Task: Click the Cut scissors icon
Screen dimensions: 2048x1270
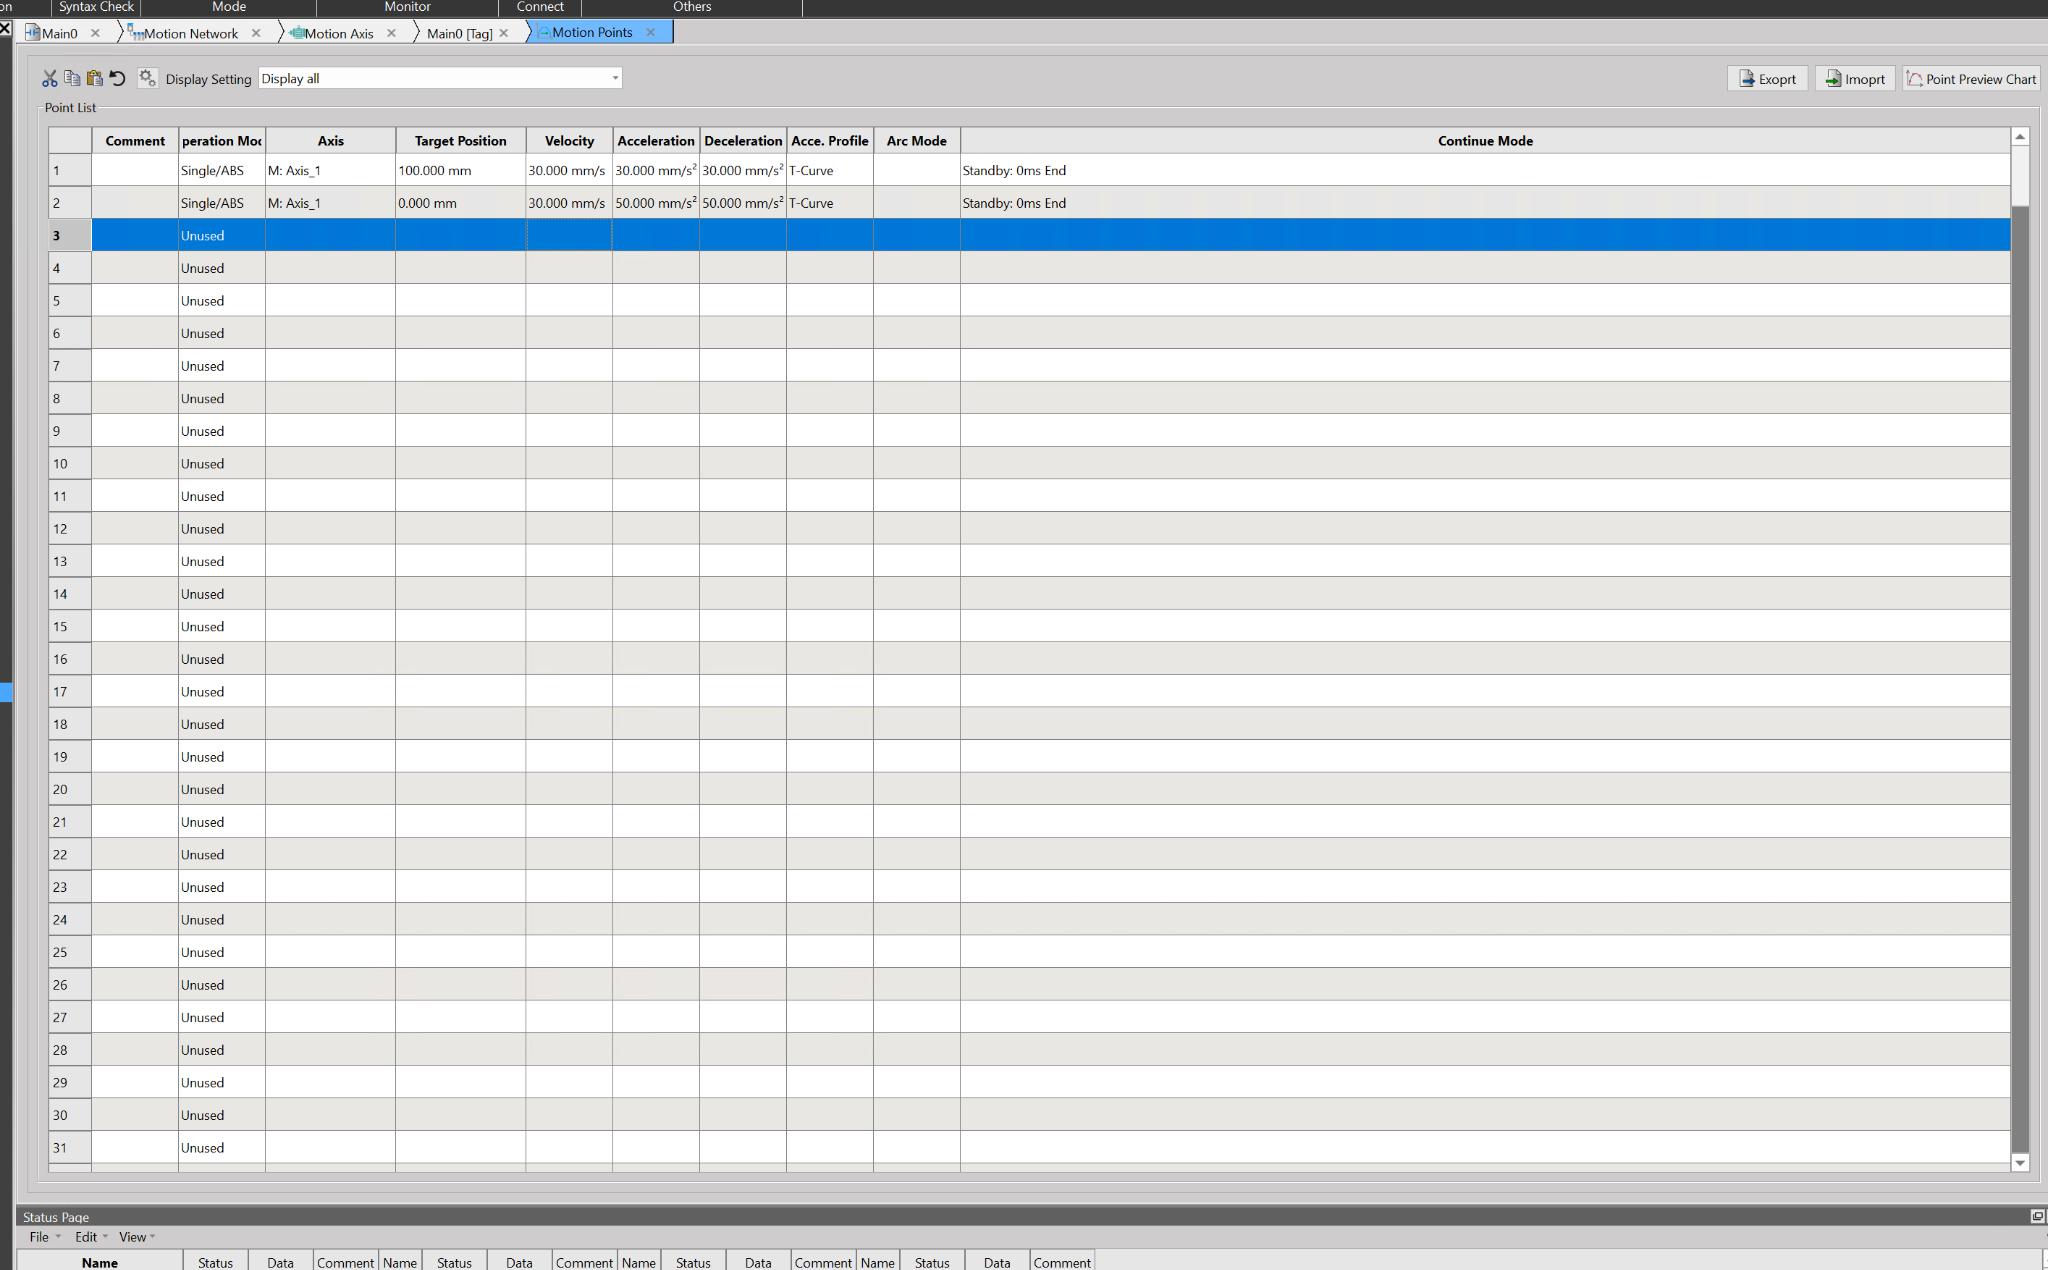Action: [x=49, y=78]
